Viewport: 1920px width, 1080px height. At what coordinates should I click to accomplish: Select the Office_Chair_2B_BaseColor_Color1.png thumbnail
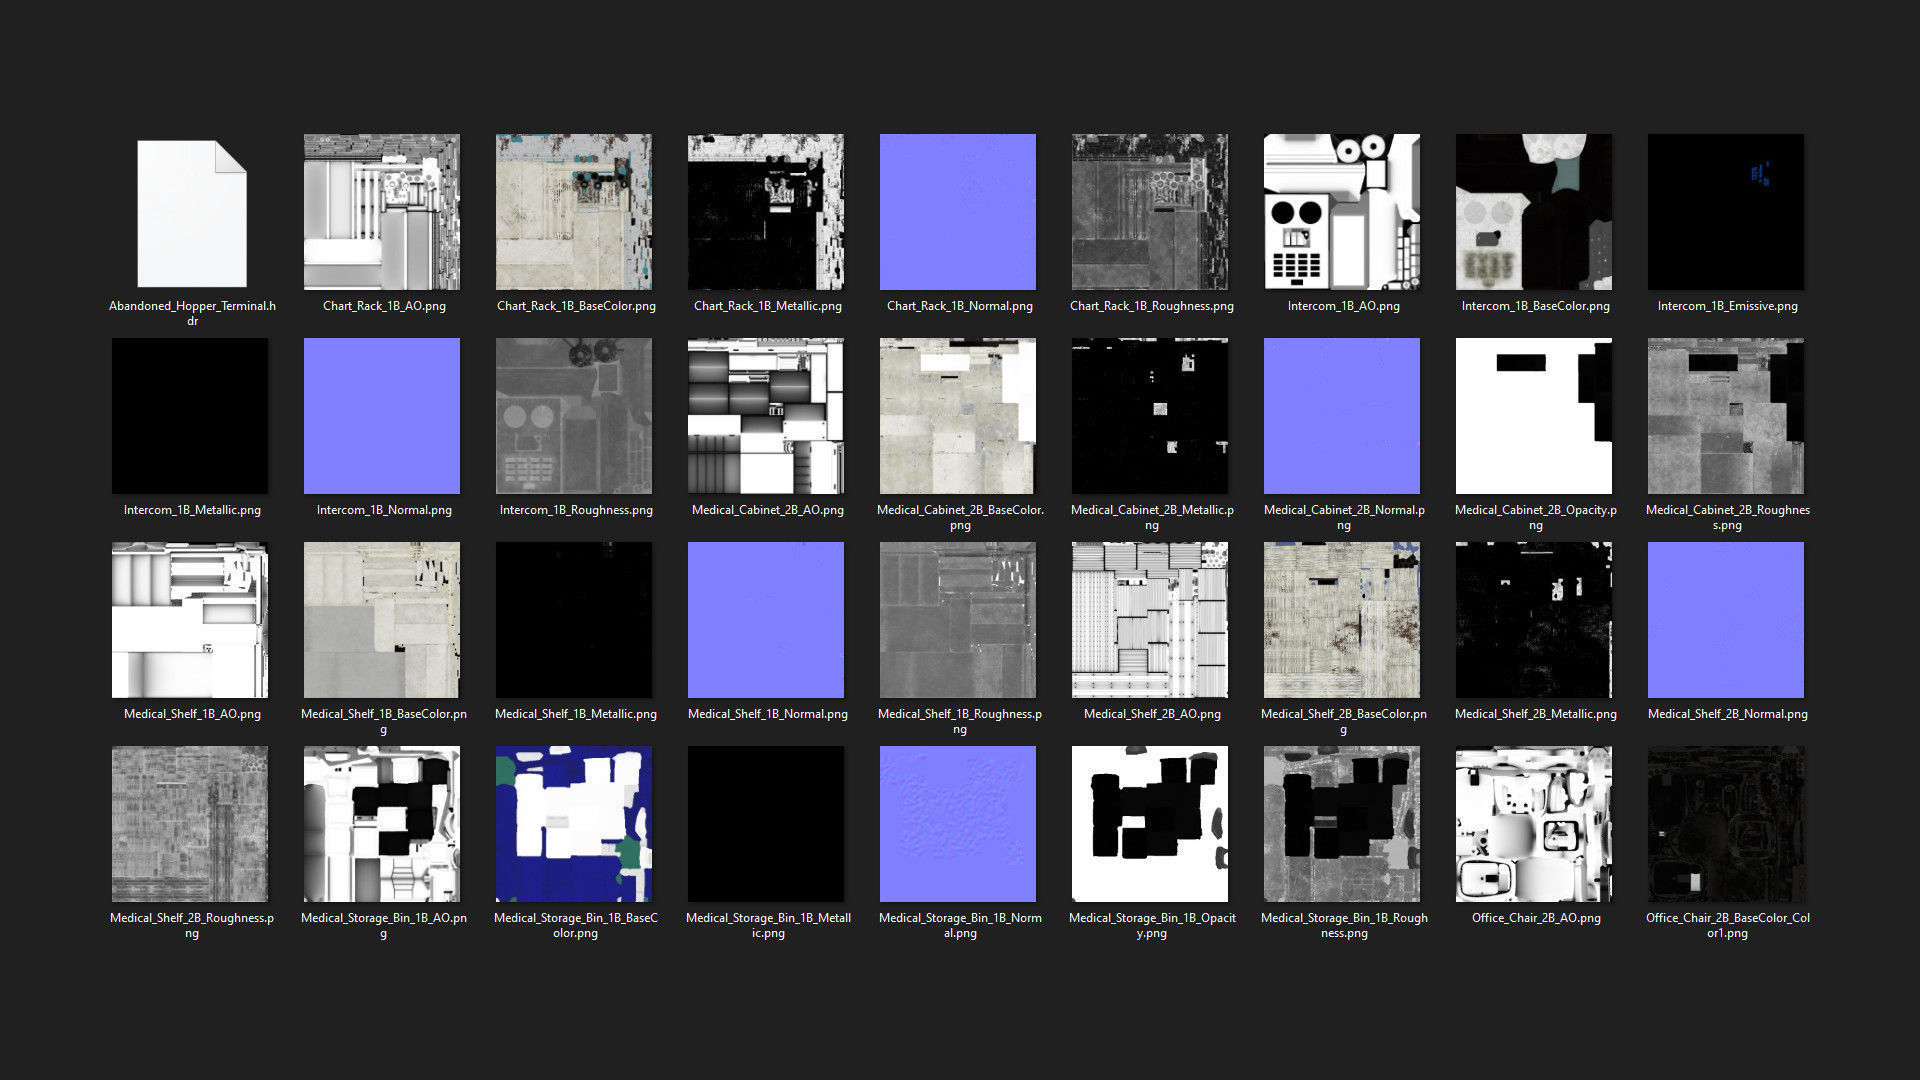coord(1726,824)
